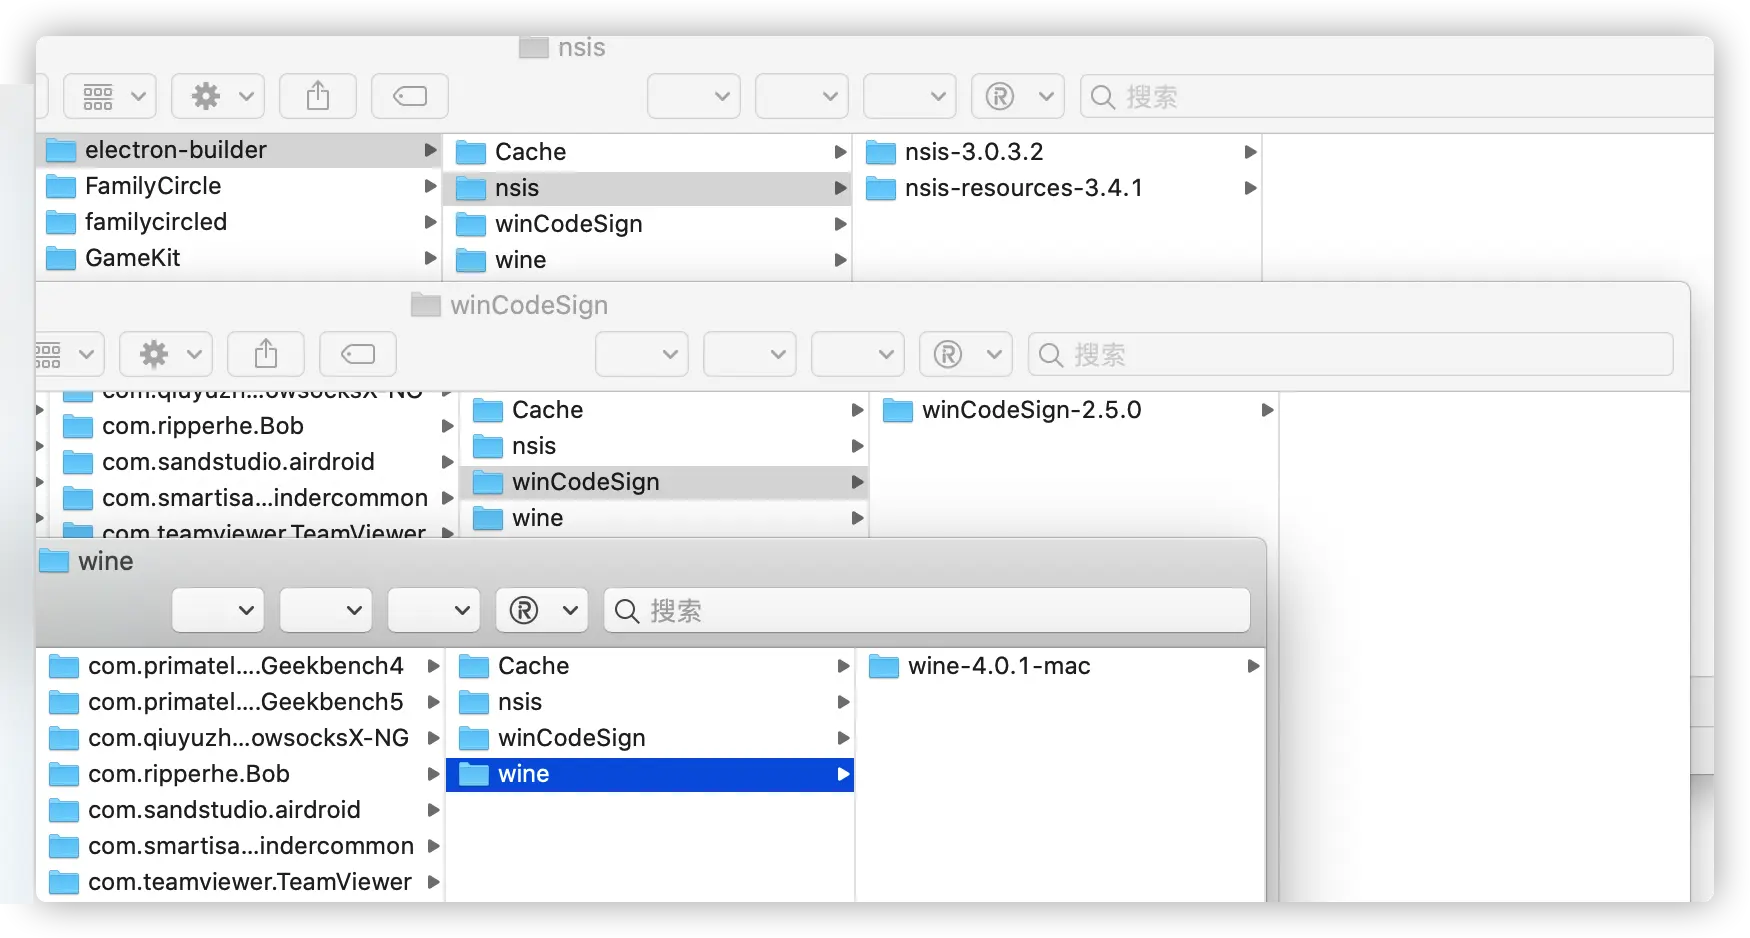The width and height of the screenshot is (1750, 938).
Task: Select Cache folder name in nsis window
Action: click(x=531, y=152)
